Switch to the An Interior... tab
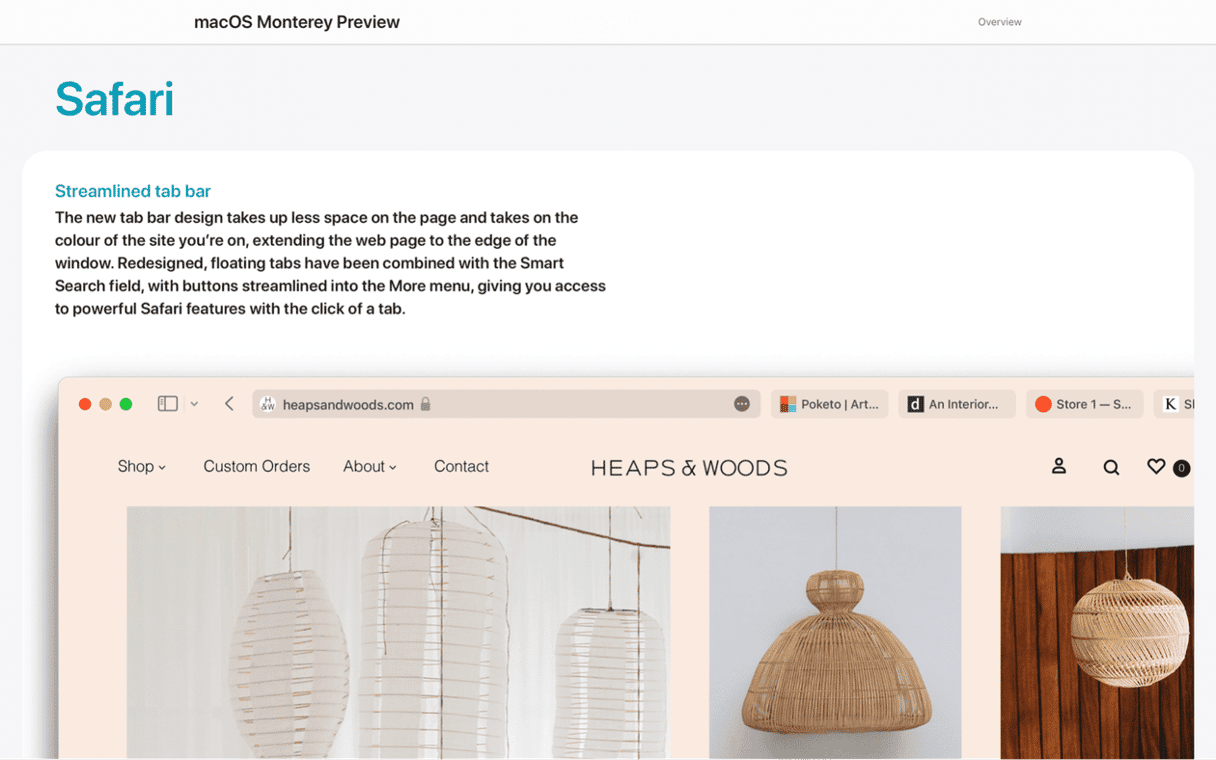1216x760 pixels. 957,404
